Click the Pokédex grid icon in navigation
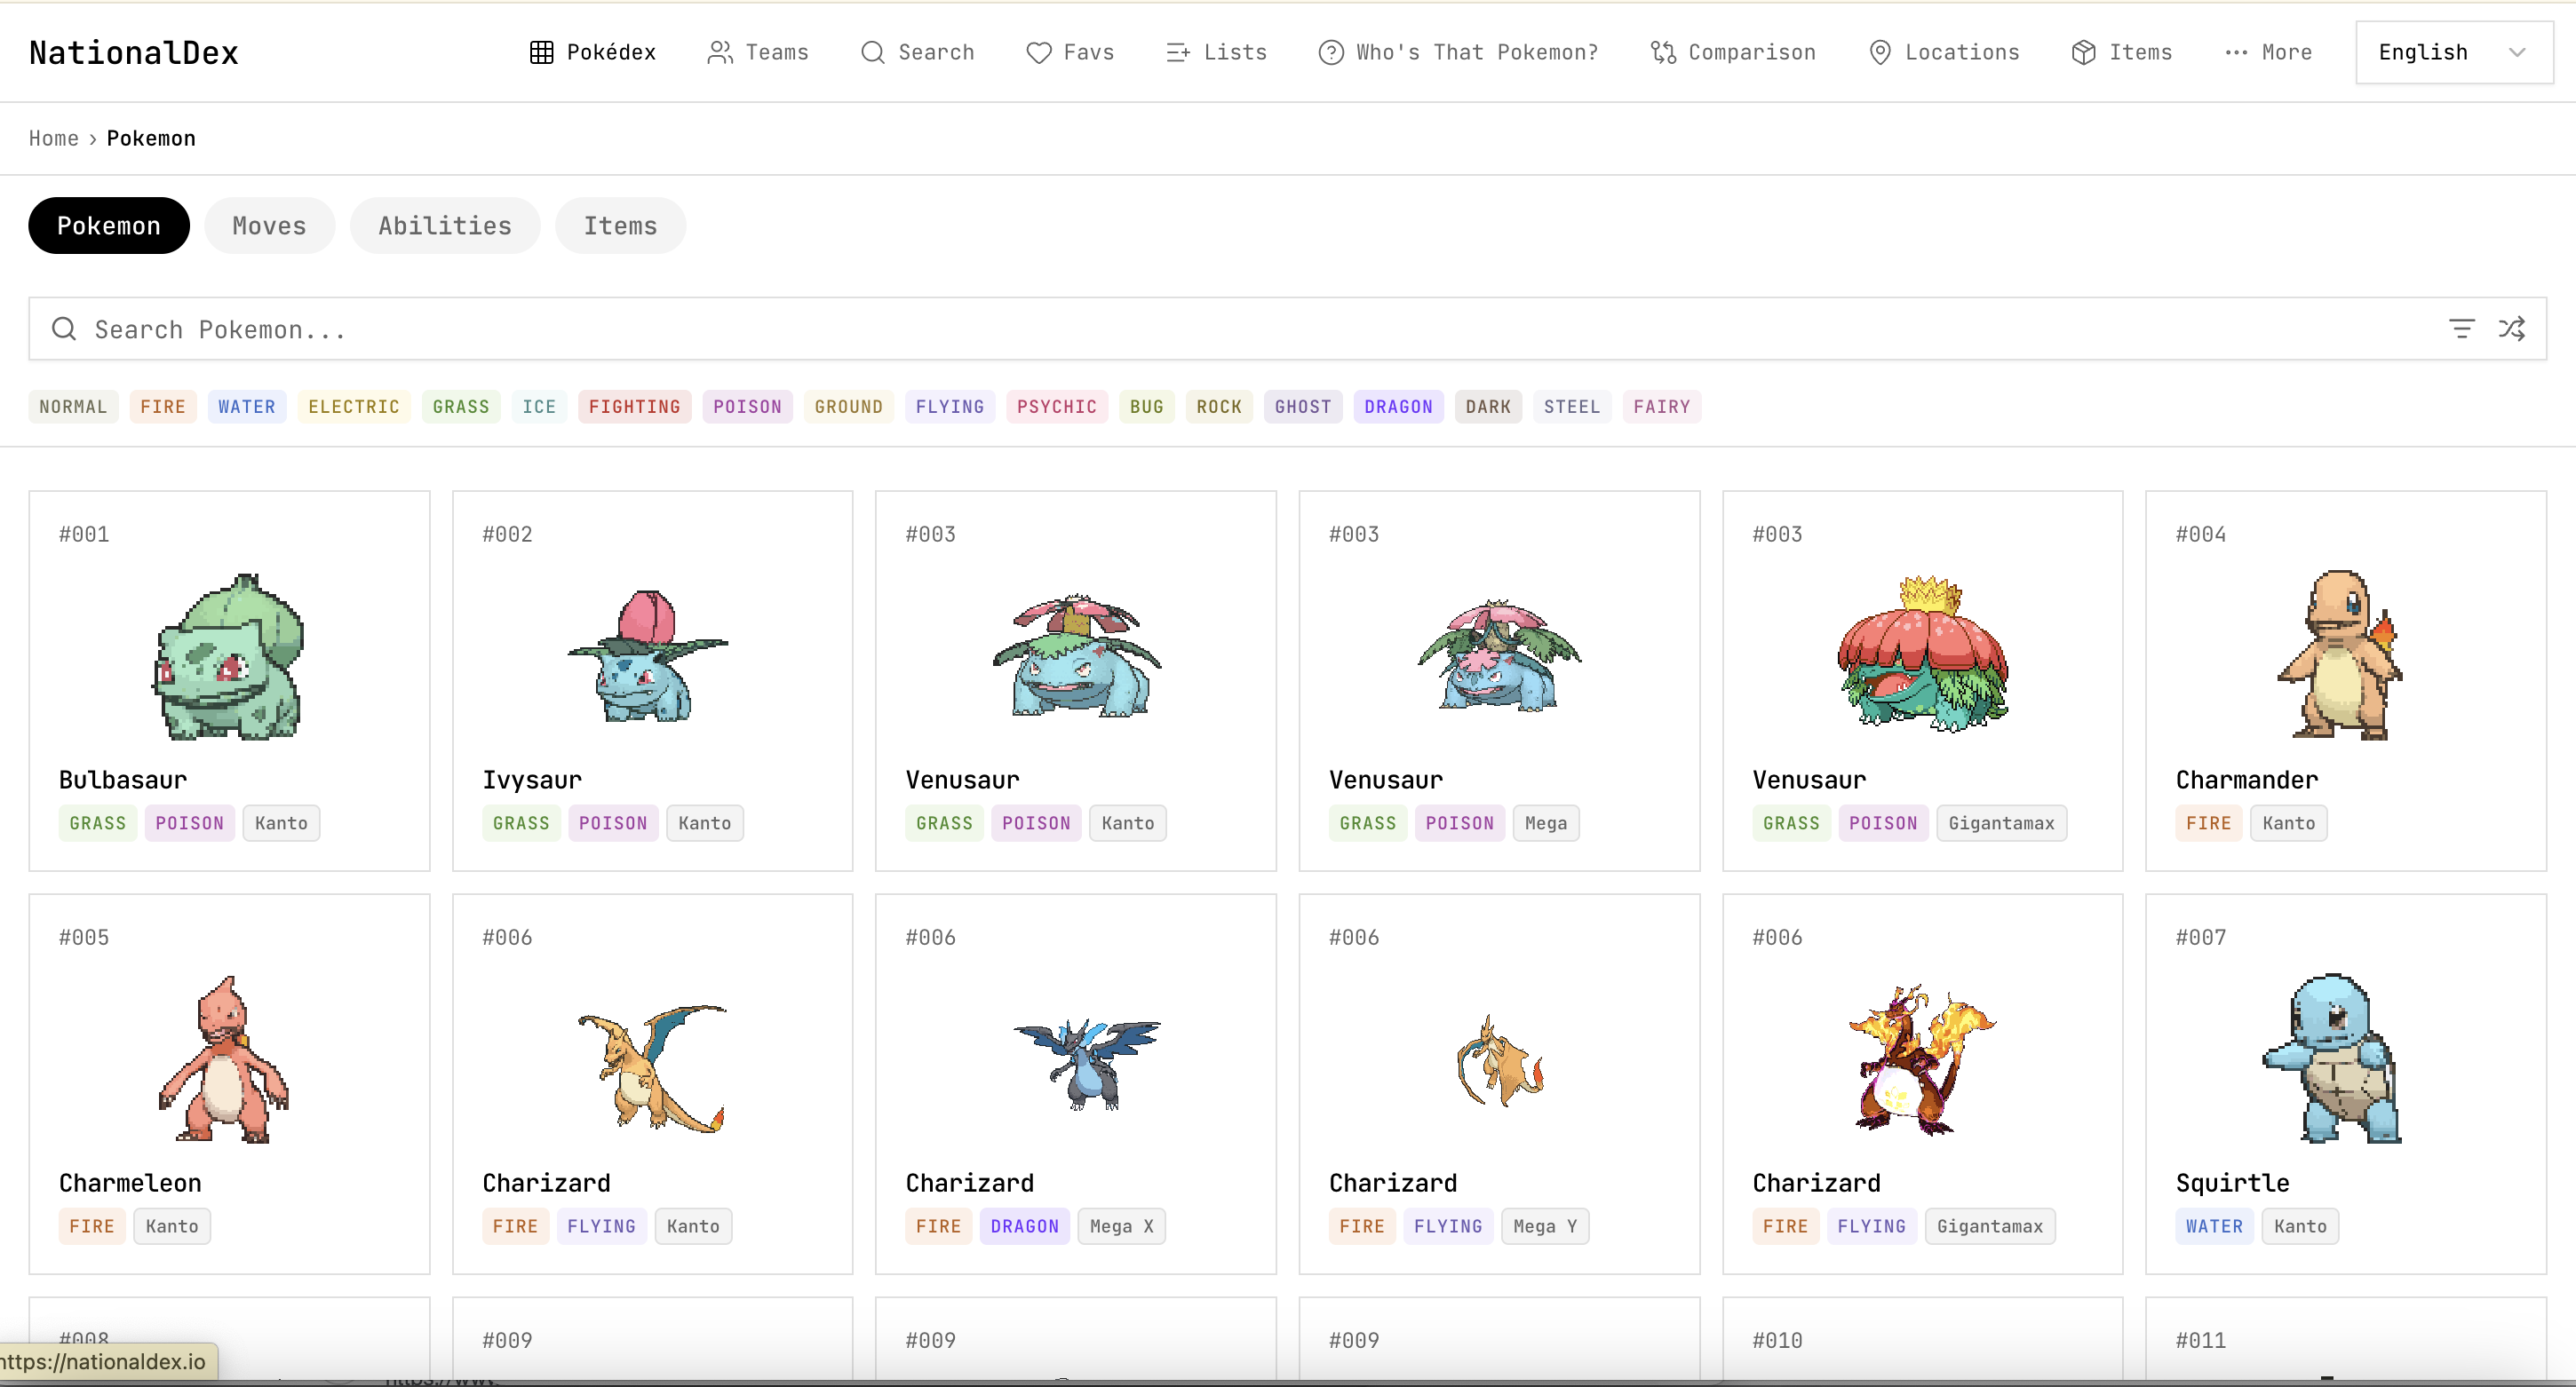This screenshot has height=1387, width=2576. [x=541, y=52]
